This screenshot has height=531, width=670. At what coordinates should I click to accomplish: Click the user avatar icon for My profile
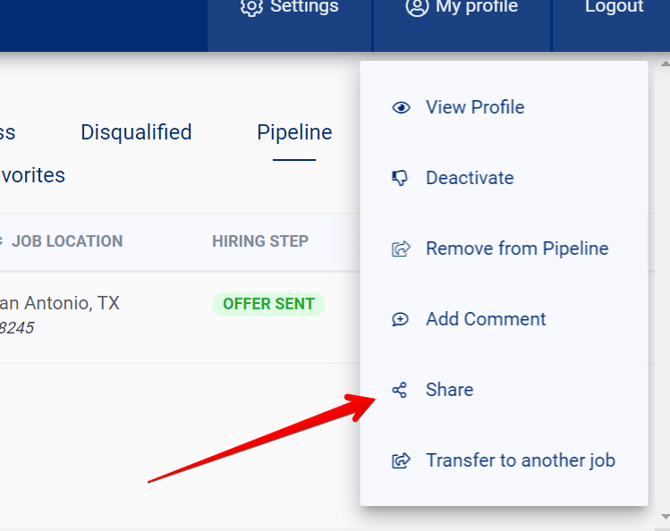coord(417,7)
